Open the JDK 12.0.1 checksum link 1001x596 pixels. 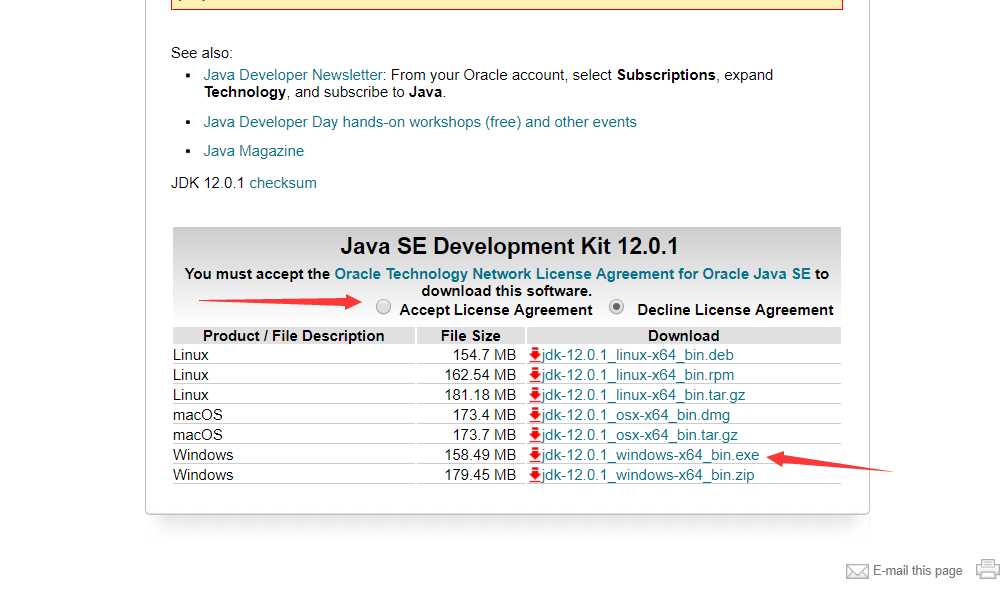click(283, 183)
